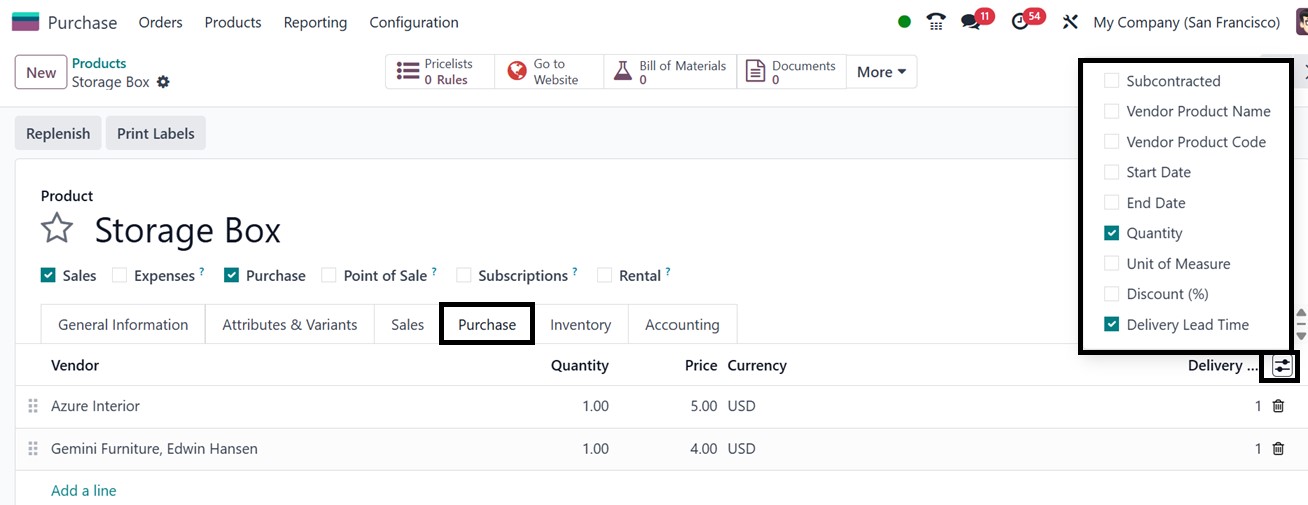This screenshot has width=1308, height=505.
Task: Open the gear actions menu for Storage Box
Action: tap(163, 82)
